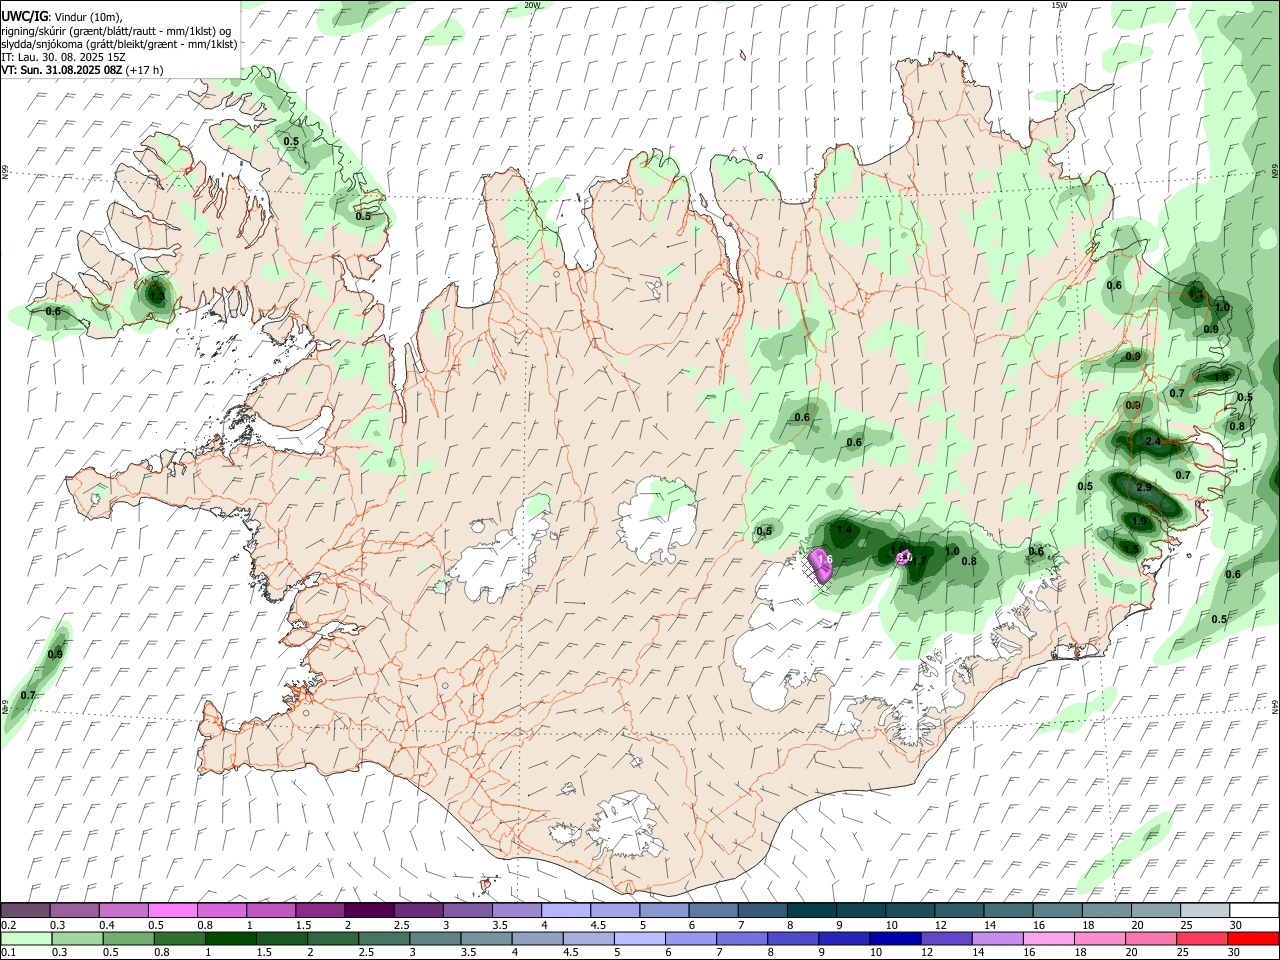This screenshot has height=960, width=1280.
Task: Select the 'slydda/snjókoma' legend description line
Action: [119, 44]
